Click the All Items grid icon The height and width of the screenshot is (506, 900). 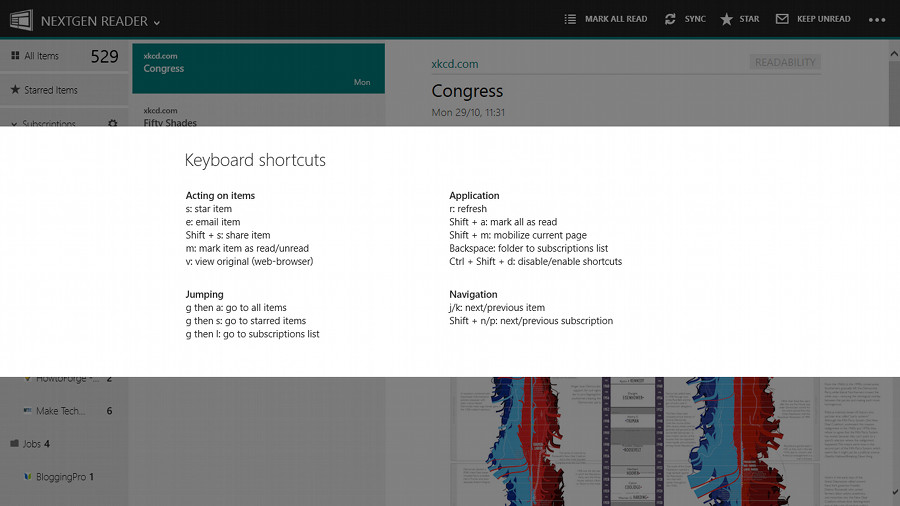click(x=15, y=56)
